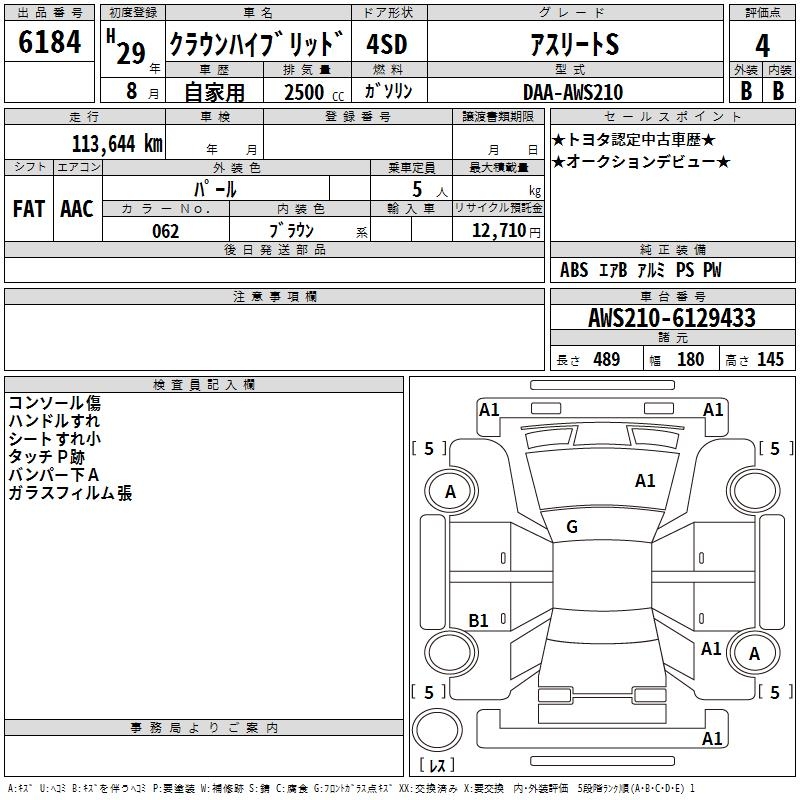Select the rear-left wheel circle
This screenshot has height=800, width=800.
(x=451, y=653)
